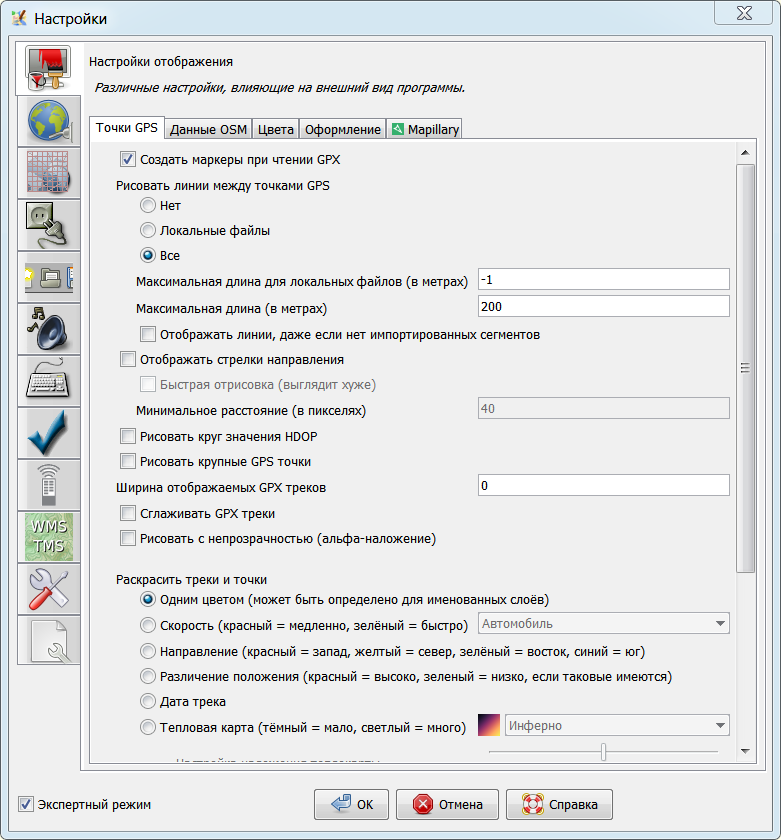Open keyboard shortcuts settings icon
This screenshot has height=840, width=781.
48,382
